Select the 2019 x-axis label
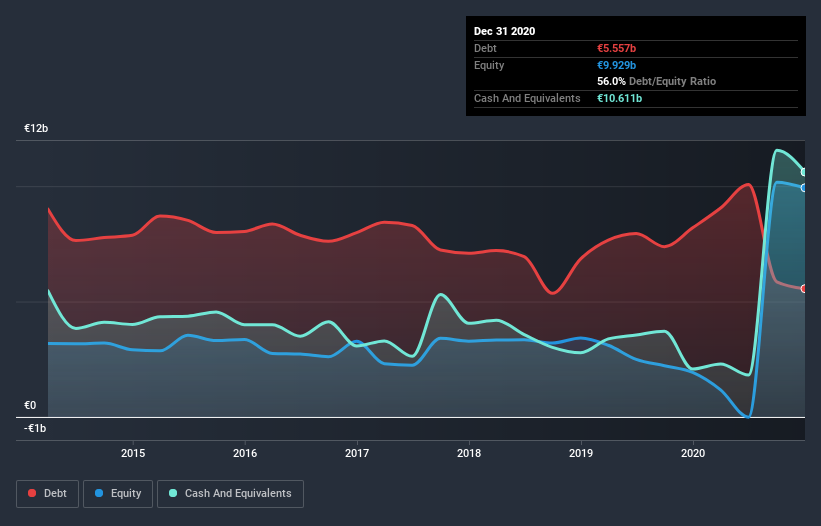 click(x=581, y=453)
